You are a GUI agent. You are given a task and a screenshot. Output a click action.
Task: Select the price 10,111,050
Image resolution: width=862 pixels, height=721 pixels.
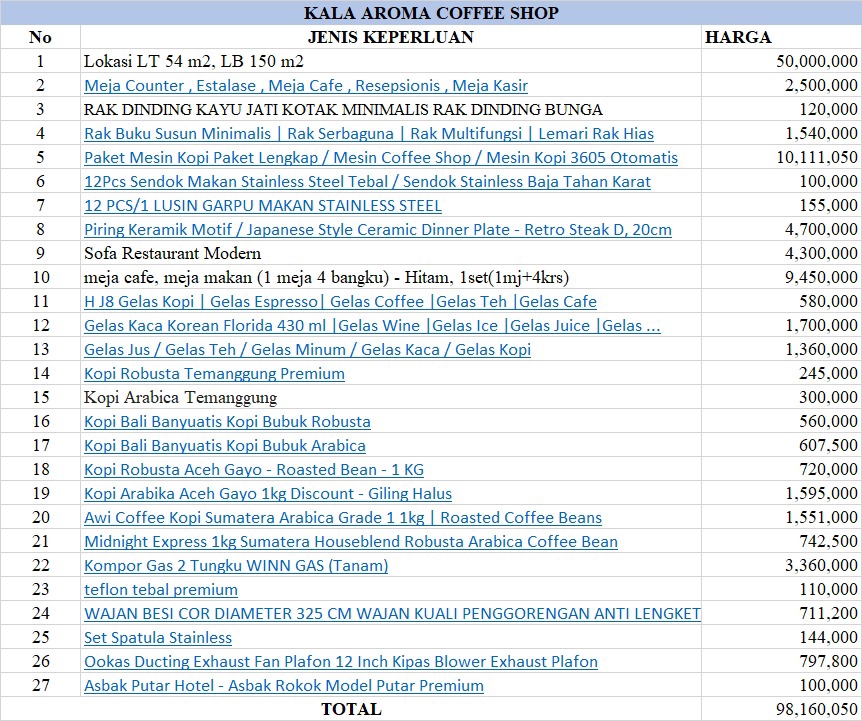(x=781, y=157)
